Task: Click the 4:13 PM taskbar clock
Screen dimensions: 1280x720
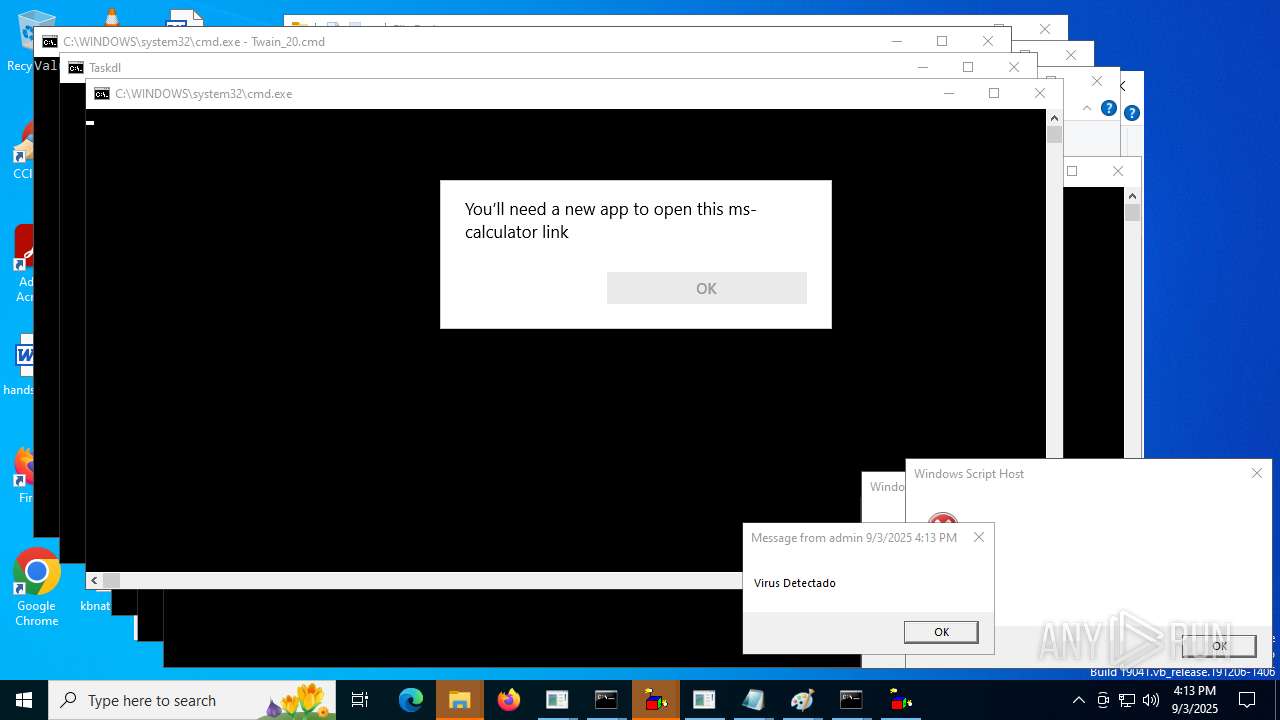Action: (x=1194, y=700)
